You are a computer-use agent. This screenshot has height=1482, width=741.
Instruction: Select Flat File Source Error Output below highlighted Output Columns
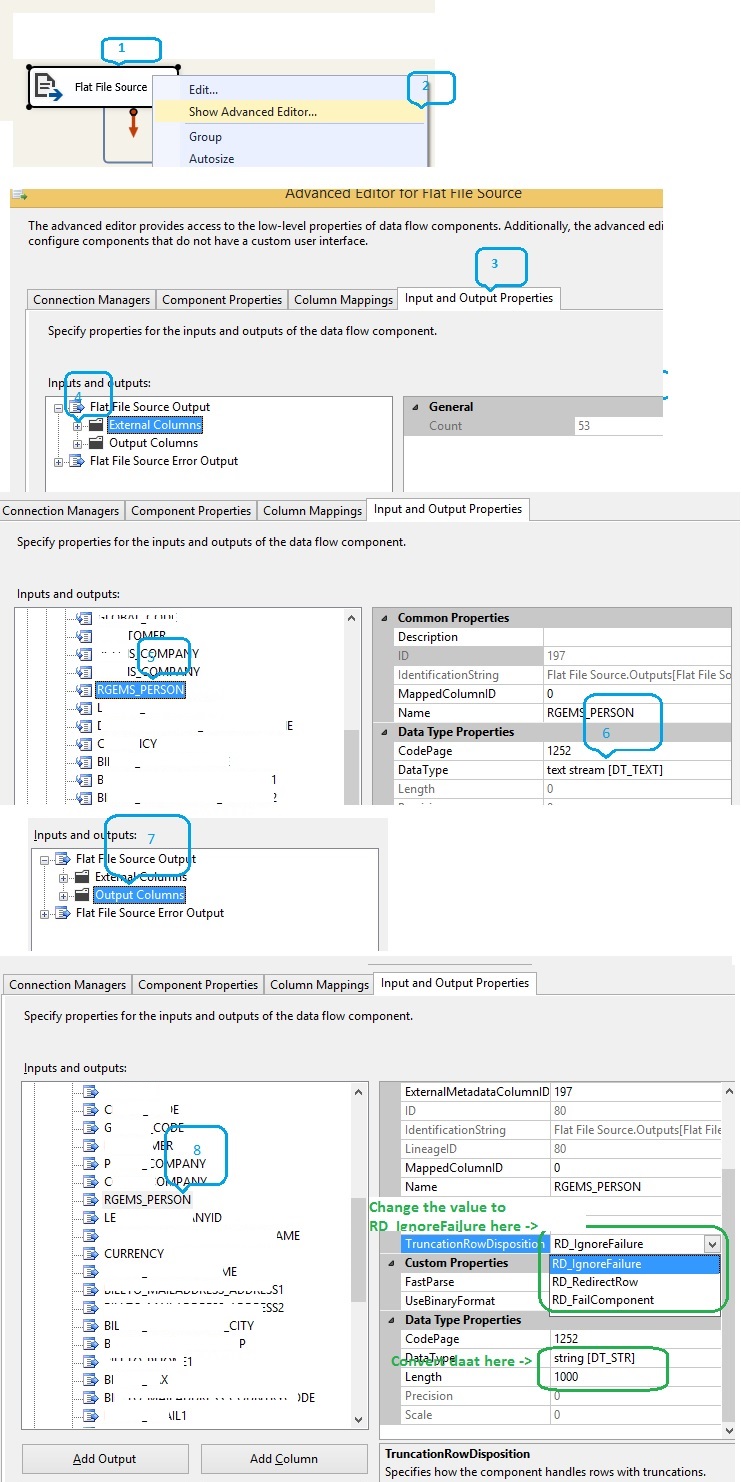150,913
